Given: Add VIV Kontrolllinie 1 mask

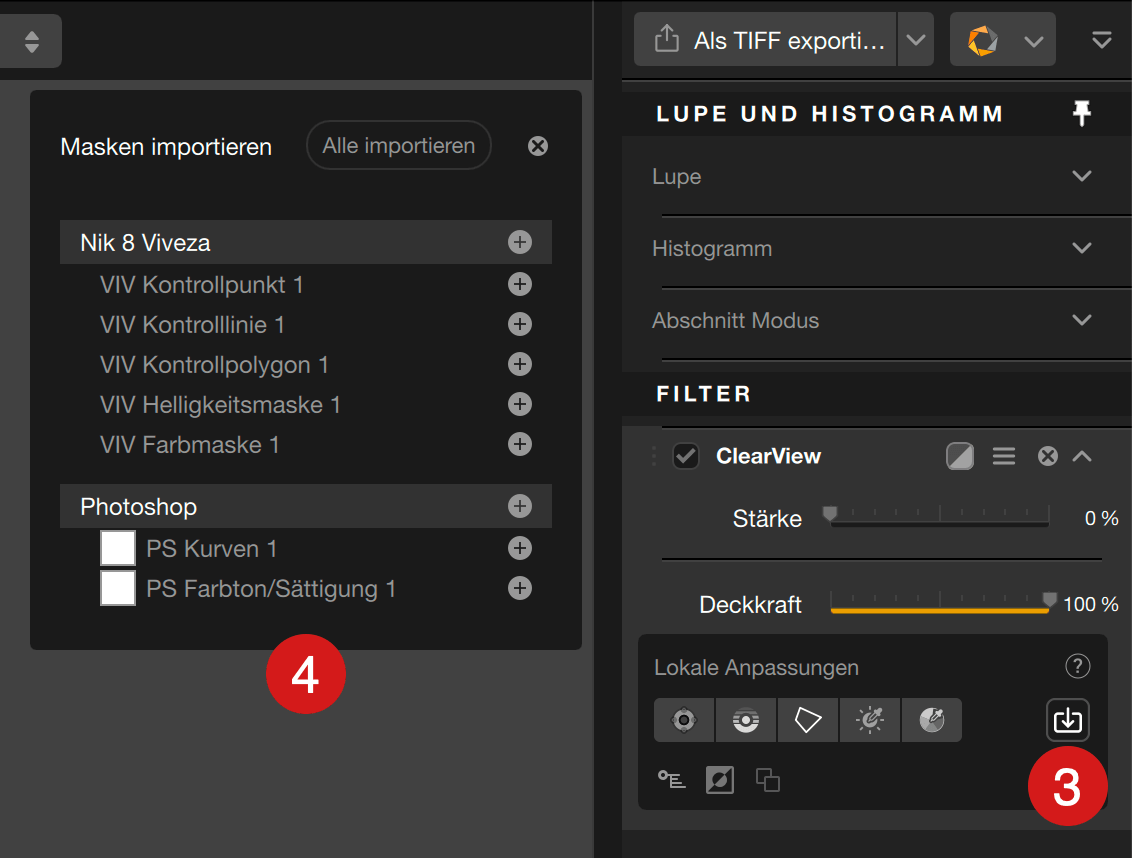Looking at the screenshot, I should tap(520, 324).
